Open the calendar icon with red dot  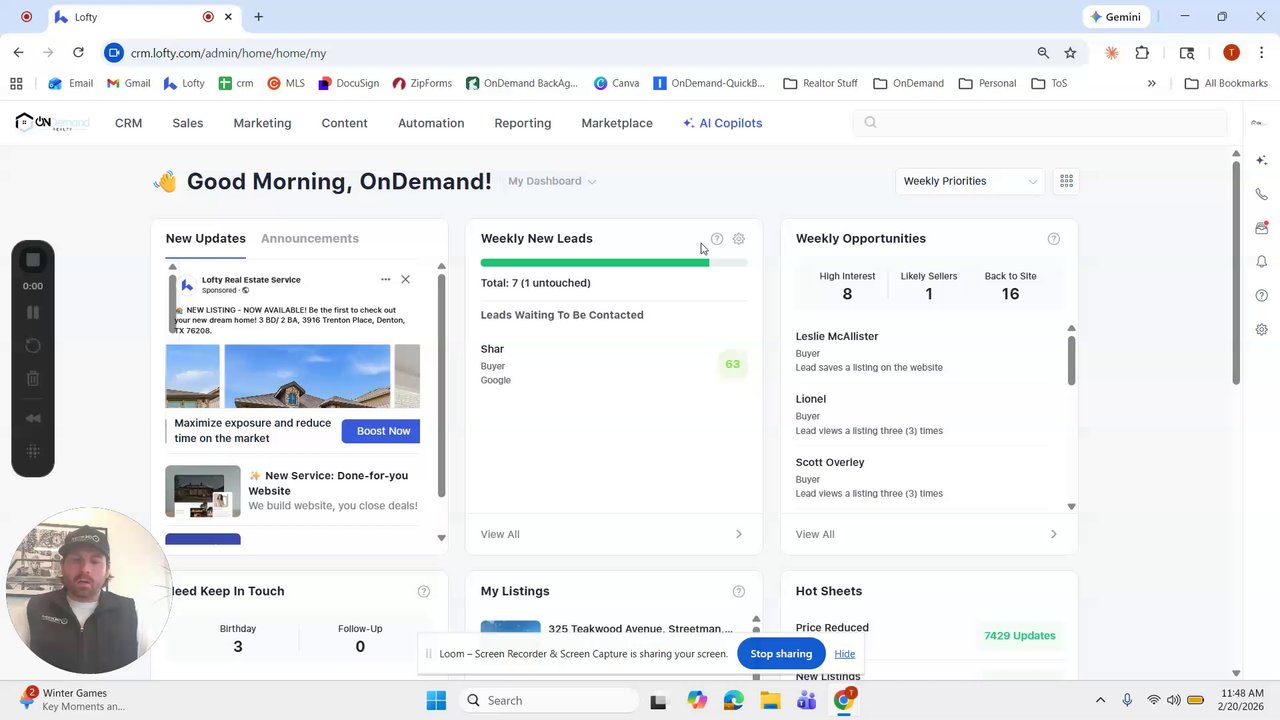(1262, 228)
